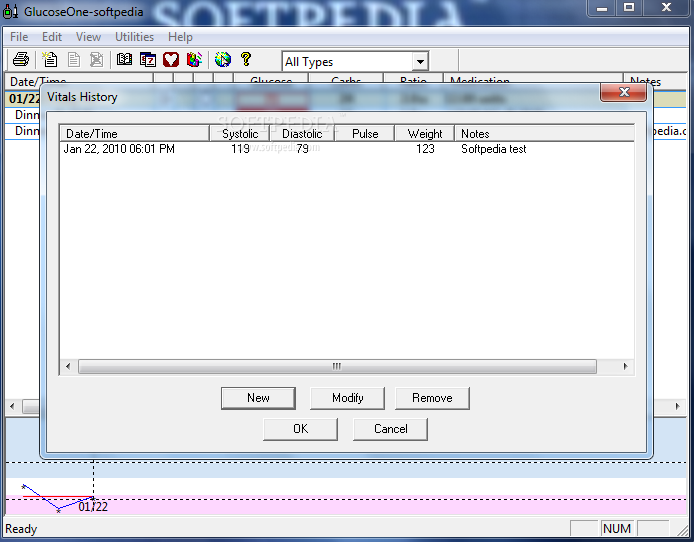Screen dimensions: 694x542
Task: Click the Diastolic column header
Action: click(x=302, y=134)
